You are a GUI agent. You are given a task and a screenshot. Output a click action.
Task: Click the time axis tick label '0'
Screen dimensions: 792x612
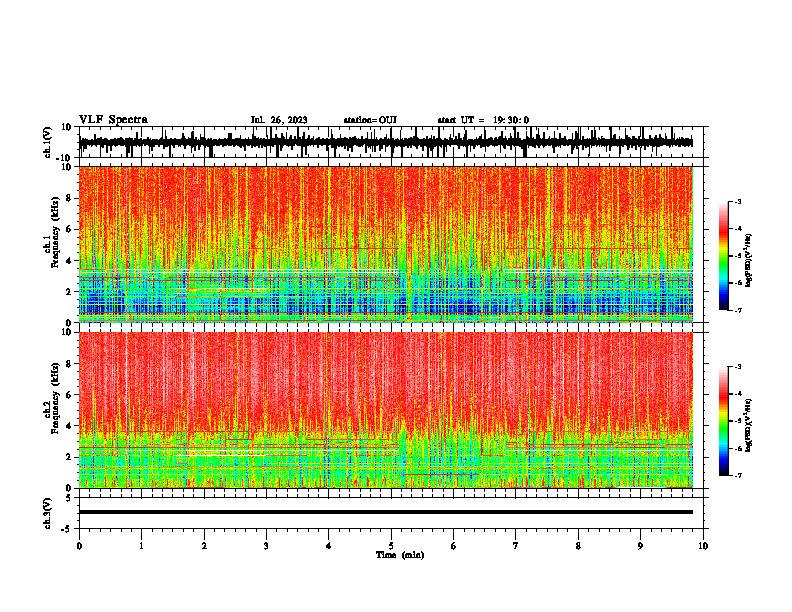(79, 546)
